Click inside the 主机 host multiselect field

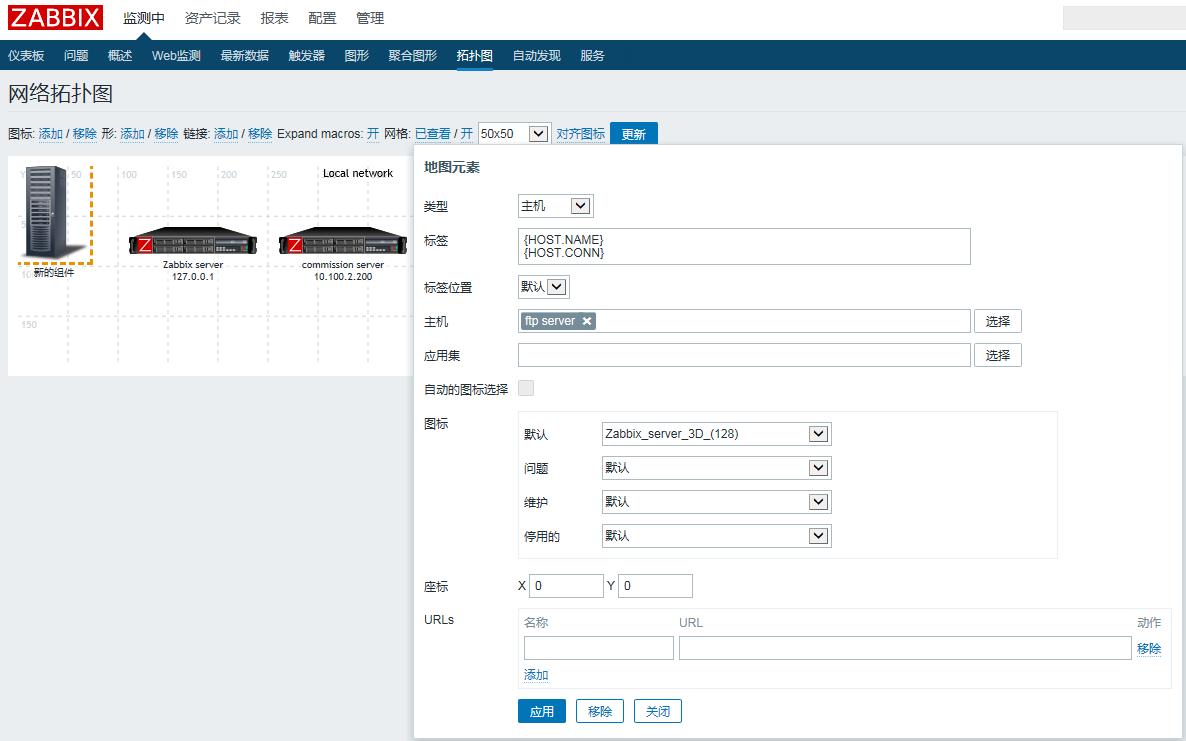point(744,321)
